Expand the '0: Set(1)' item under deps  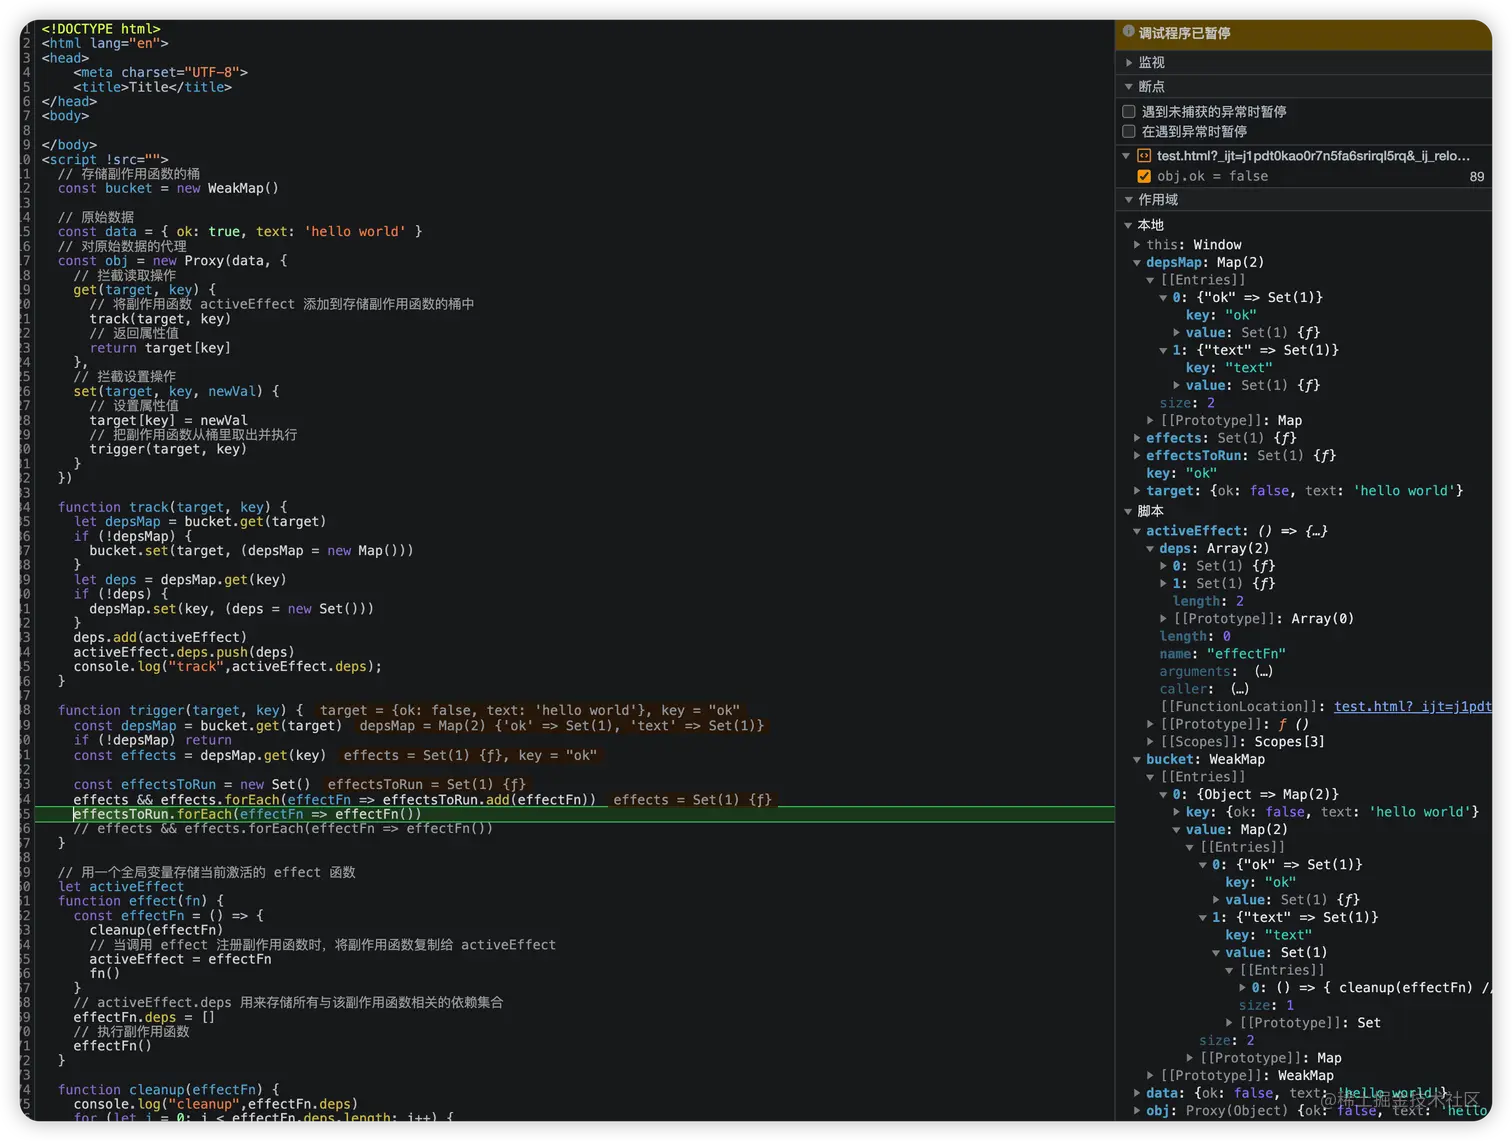(x=1163, y=566)
